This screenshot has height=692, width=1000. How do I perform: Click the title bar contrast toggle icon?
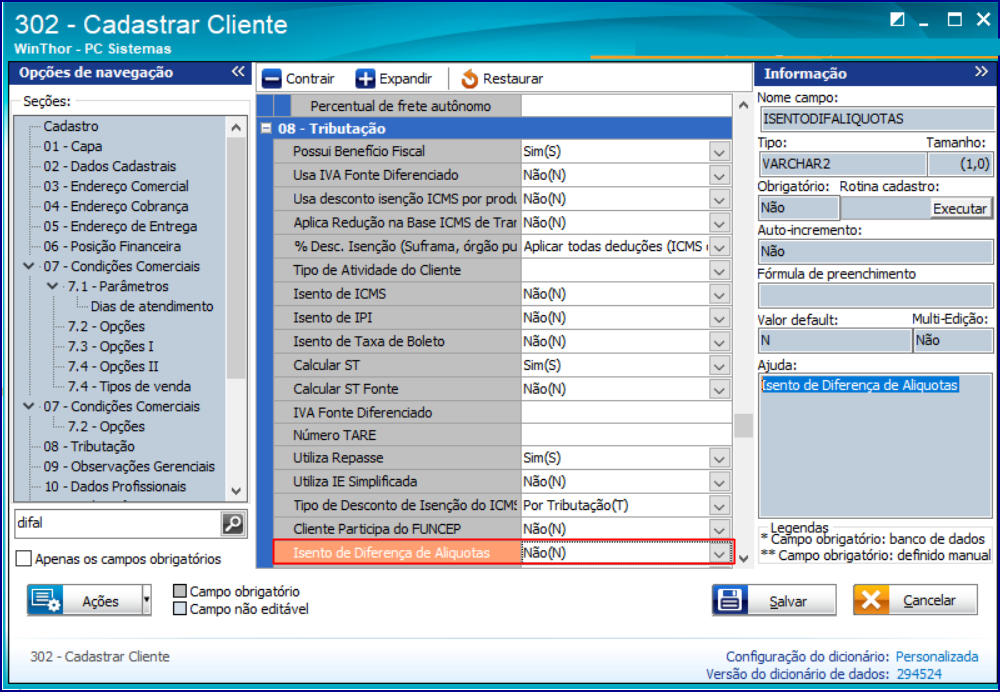(x=897, y=19)
